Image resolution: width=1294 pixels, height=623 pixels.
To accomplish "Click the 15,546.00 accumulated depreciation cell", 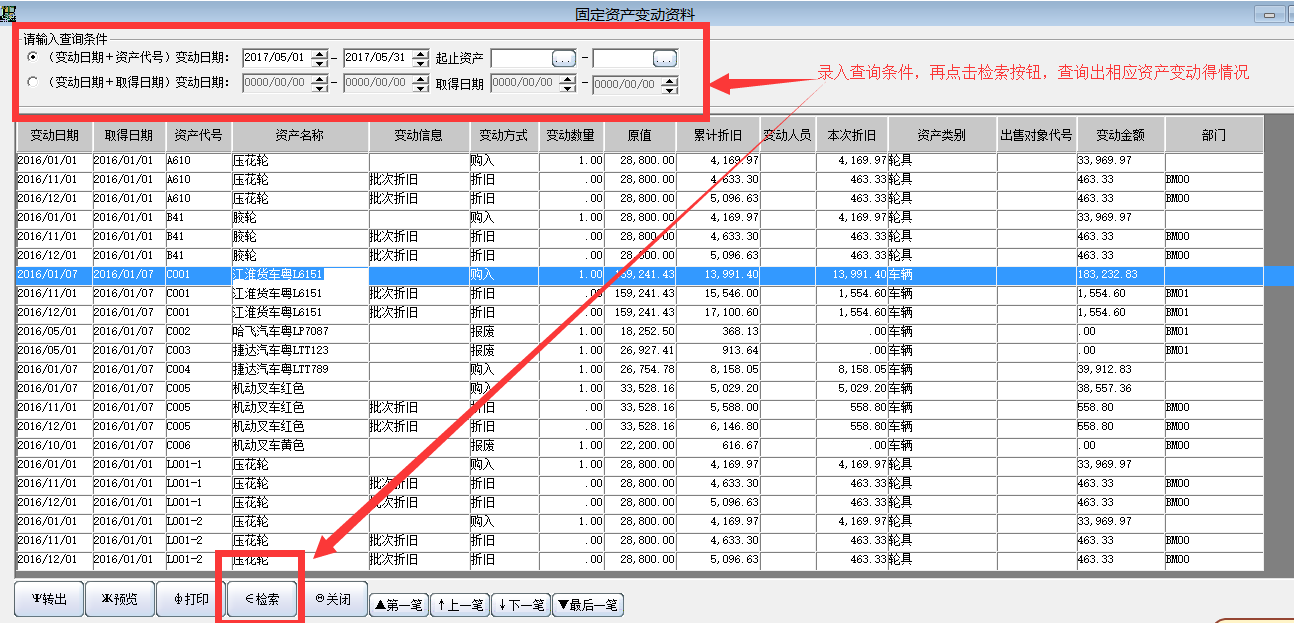I will click(718, 293).
